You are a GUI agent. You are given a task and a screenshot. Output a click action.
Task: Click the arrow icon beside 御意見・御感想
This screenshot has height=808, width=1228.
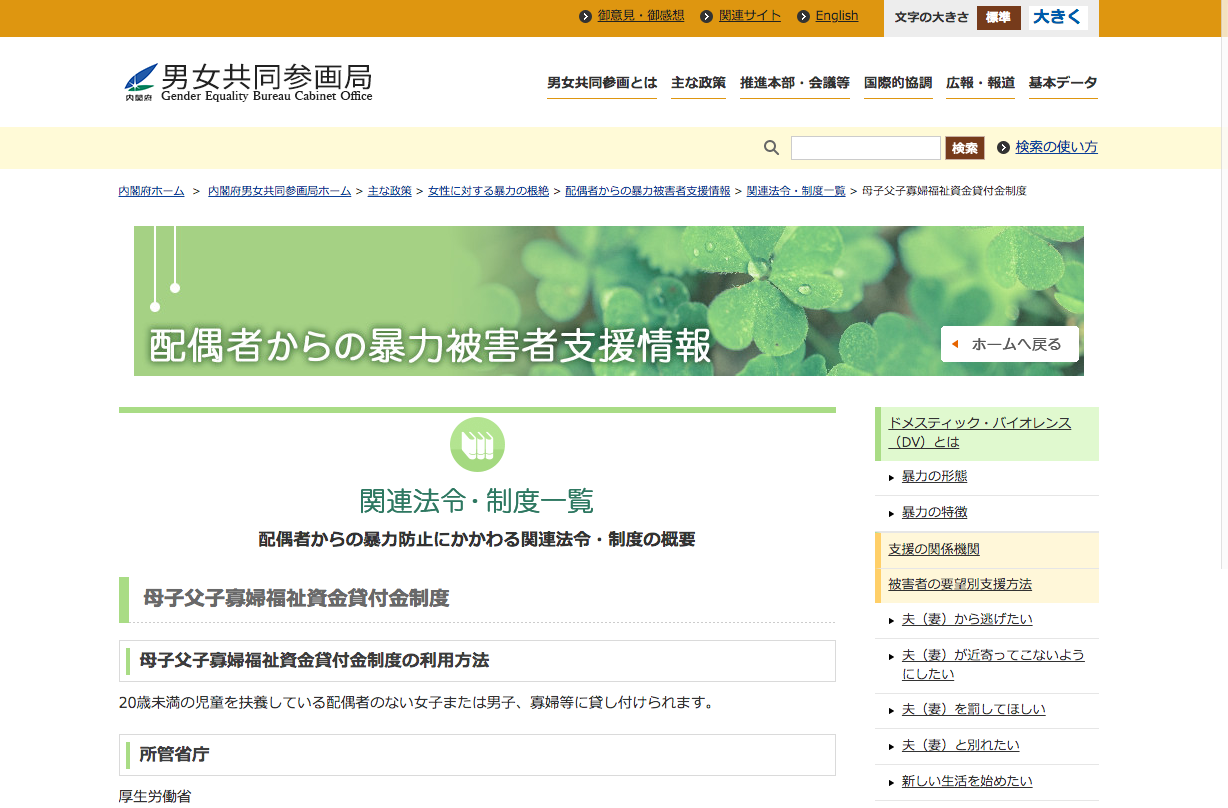coord(586,16)
